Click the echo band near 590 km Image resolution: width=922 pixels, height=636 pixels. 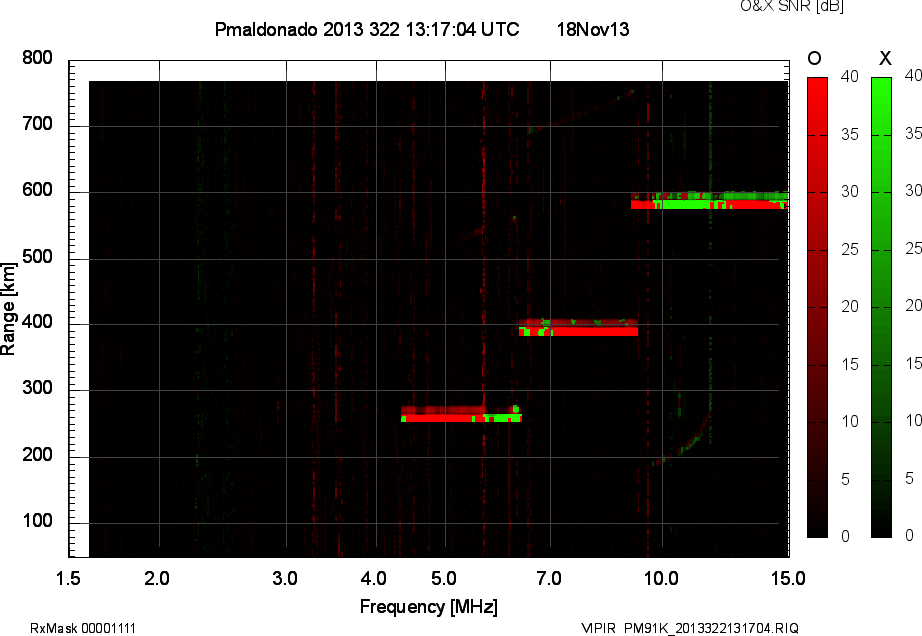tap(710, 200)
